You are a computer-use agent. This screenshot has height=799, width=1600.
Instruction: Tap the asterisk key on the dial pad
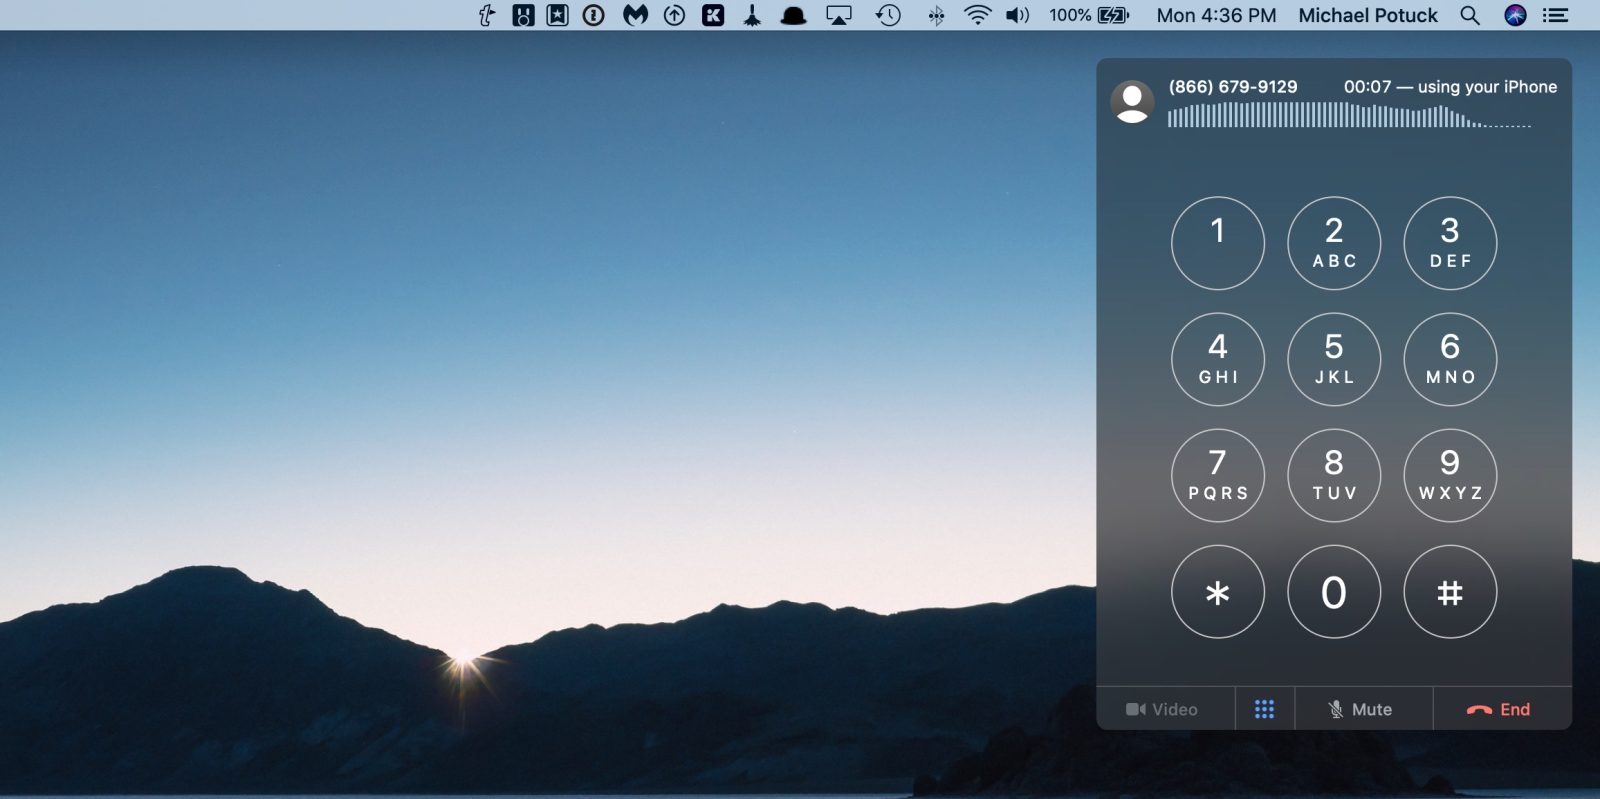(1217, 592)
